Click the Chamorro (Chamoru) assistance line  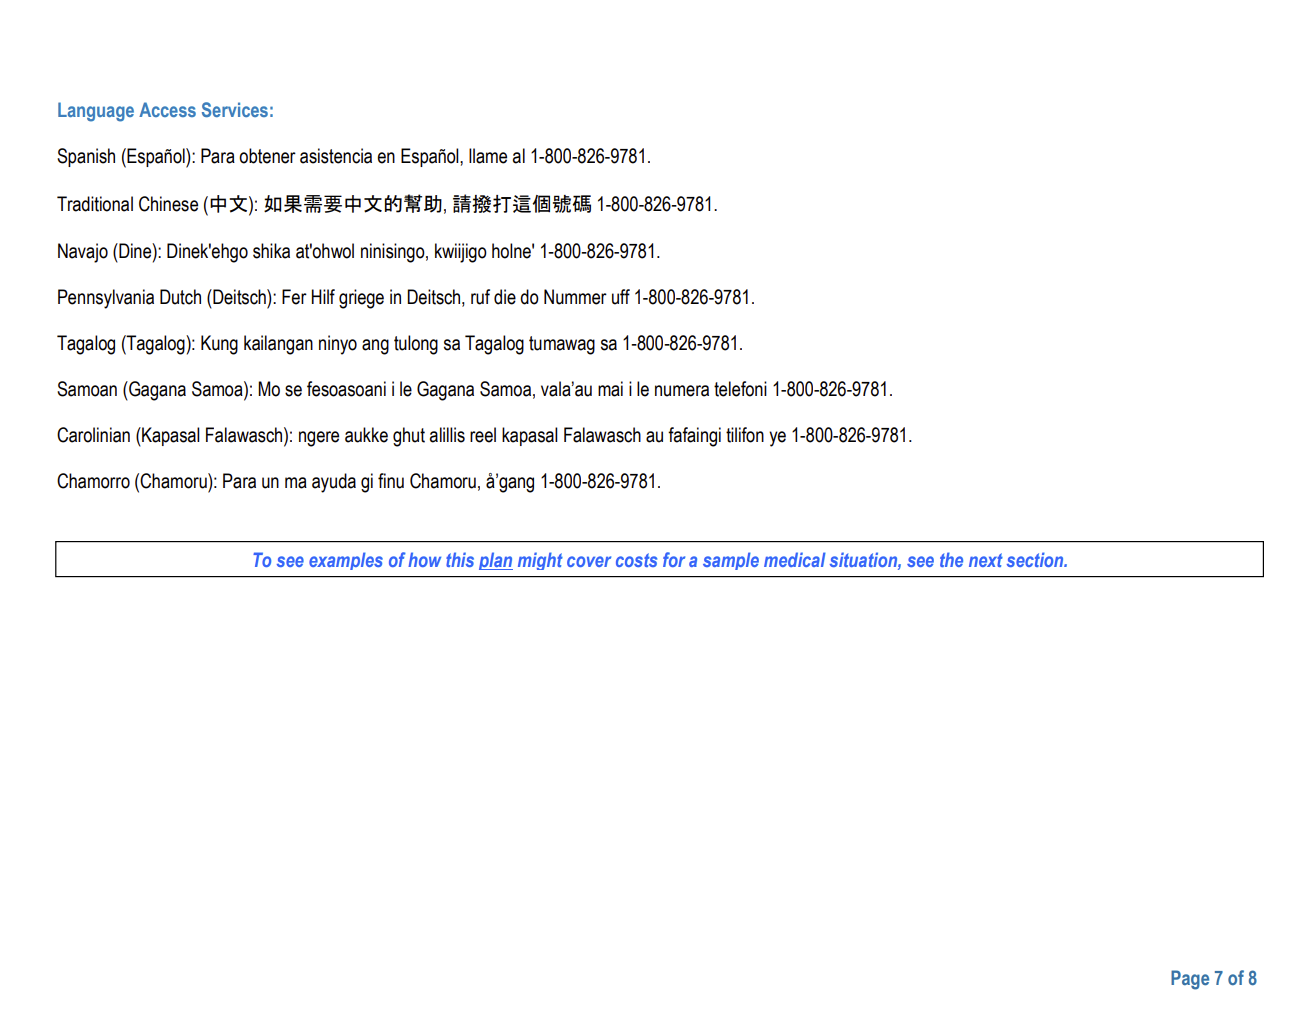(x=359, y=481)
